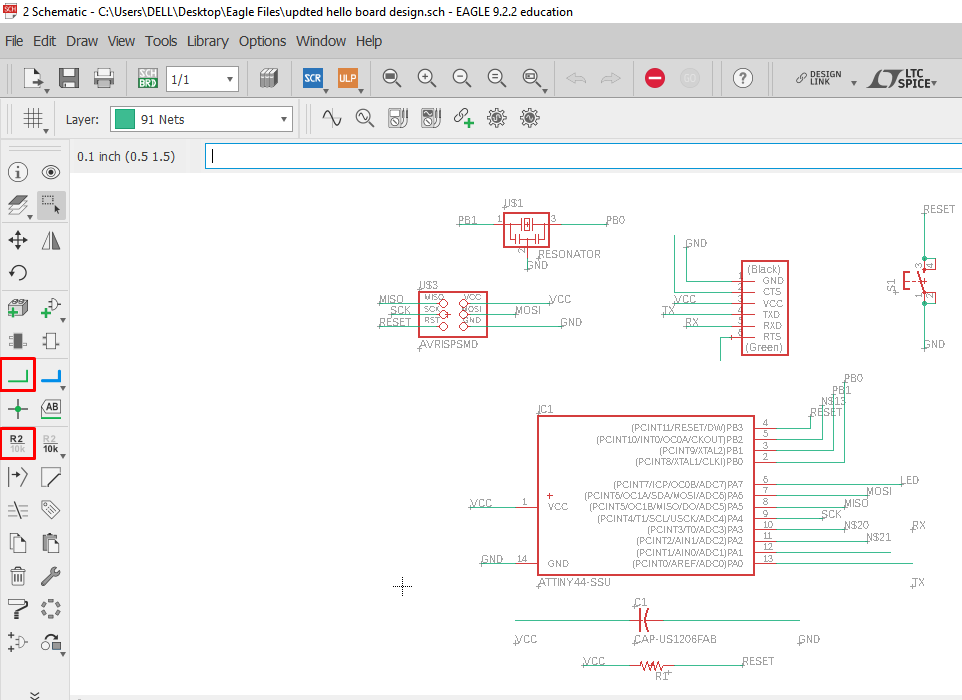This screenshot has height=700, width=962.
Task: Toggle the Show eye tool
Action: coord(51,172)
